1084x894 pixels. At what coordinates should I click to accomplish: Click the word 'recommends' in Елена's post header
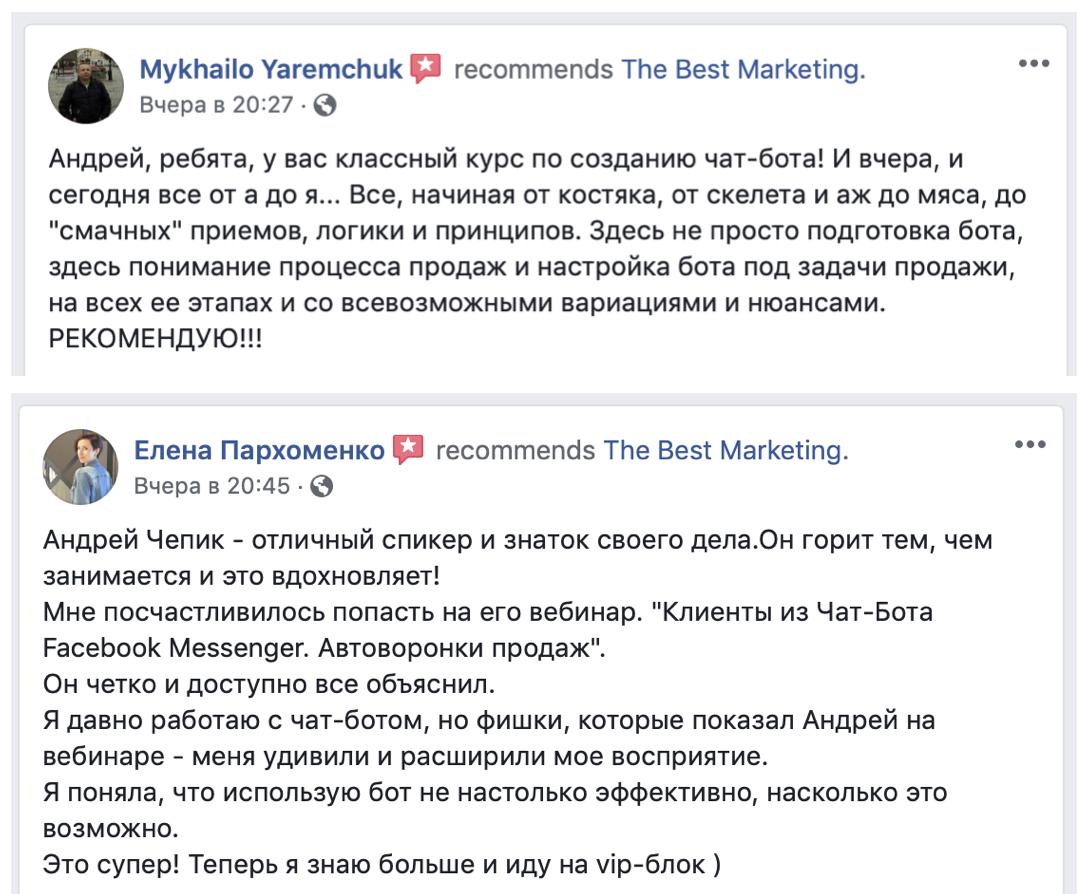(x=515, y=450)
